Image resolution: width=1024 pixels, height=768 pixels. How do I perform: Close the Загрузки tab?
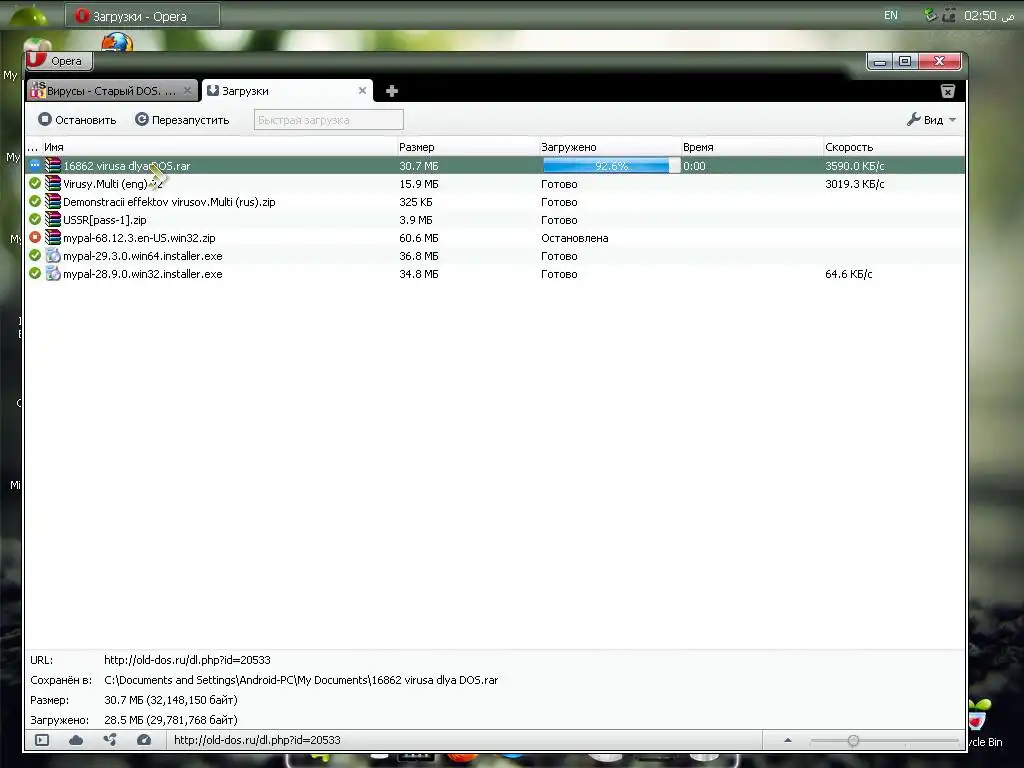362,91
